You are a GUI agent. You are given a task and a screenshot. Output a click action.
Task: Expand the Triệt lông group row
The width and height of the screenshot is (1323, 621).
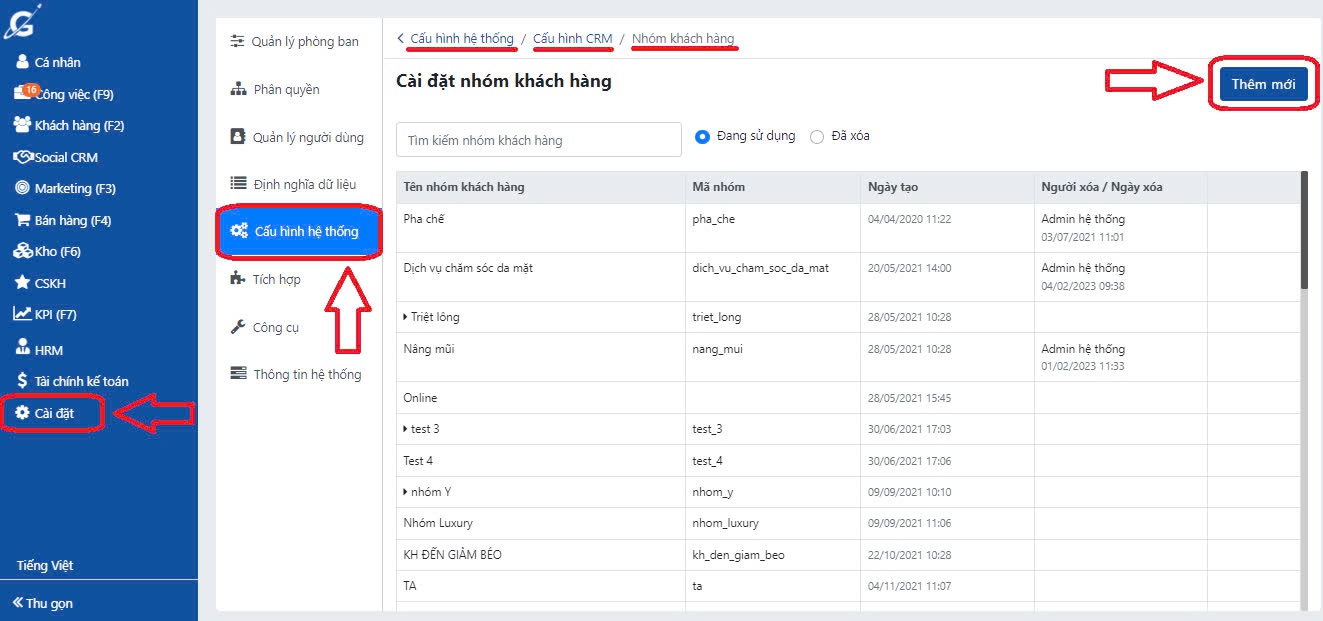pos(405,317)
